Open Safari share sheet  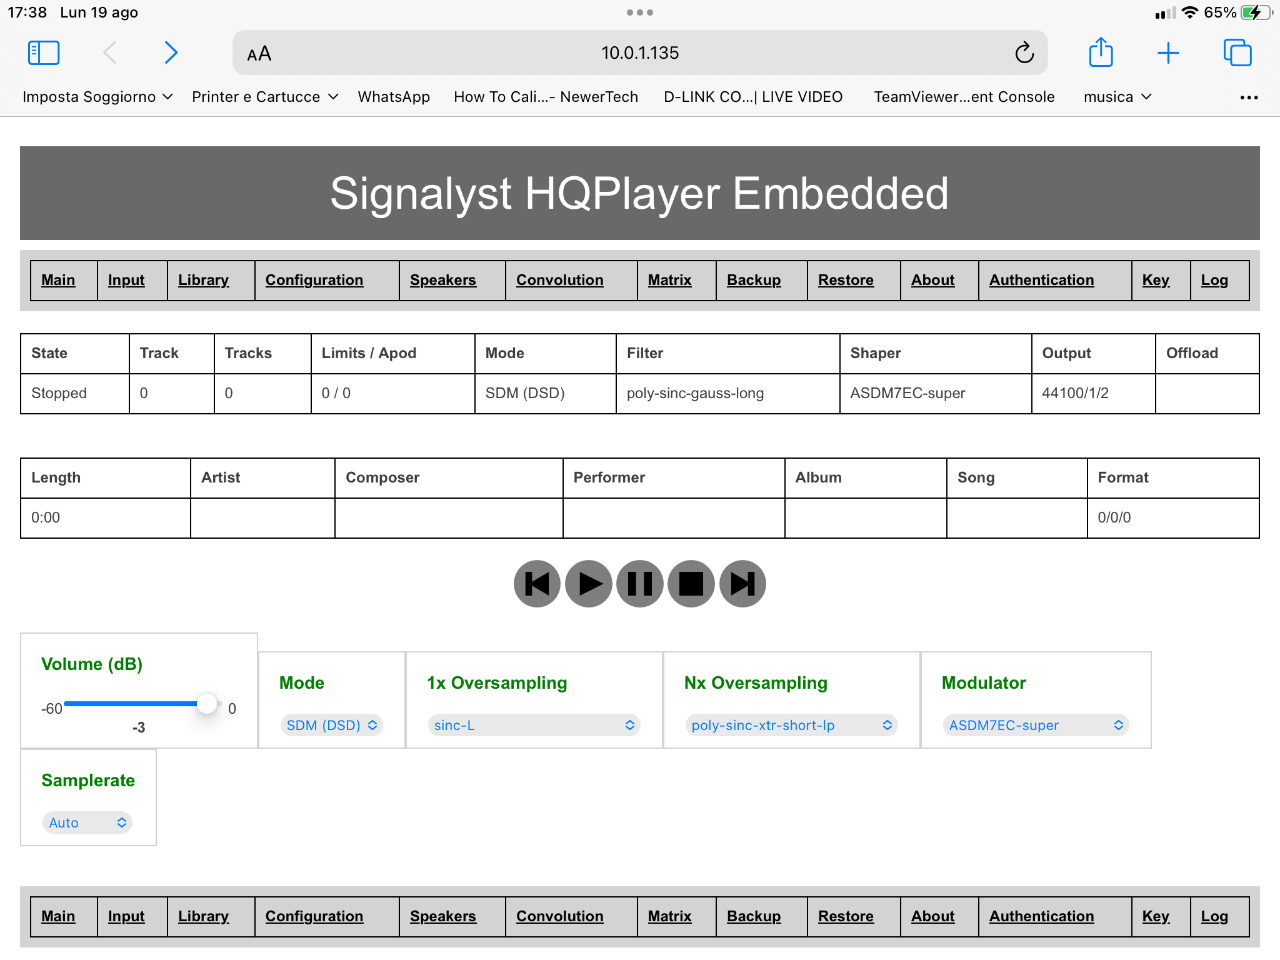1101,52
